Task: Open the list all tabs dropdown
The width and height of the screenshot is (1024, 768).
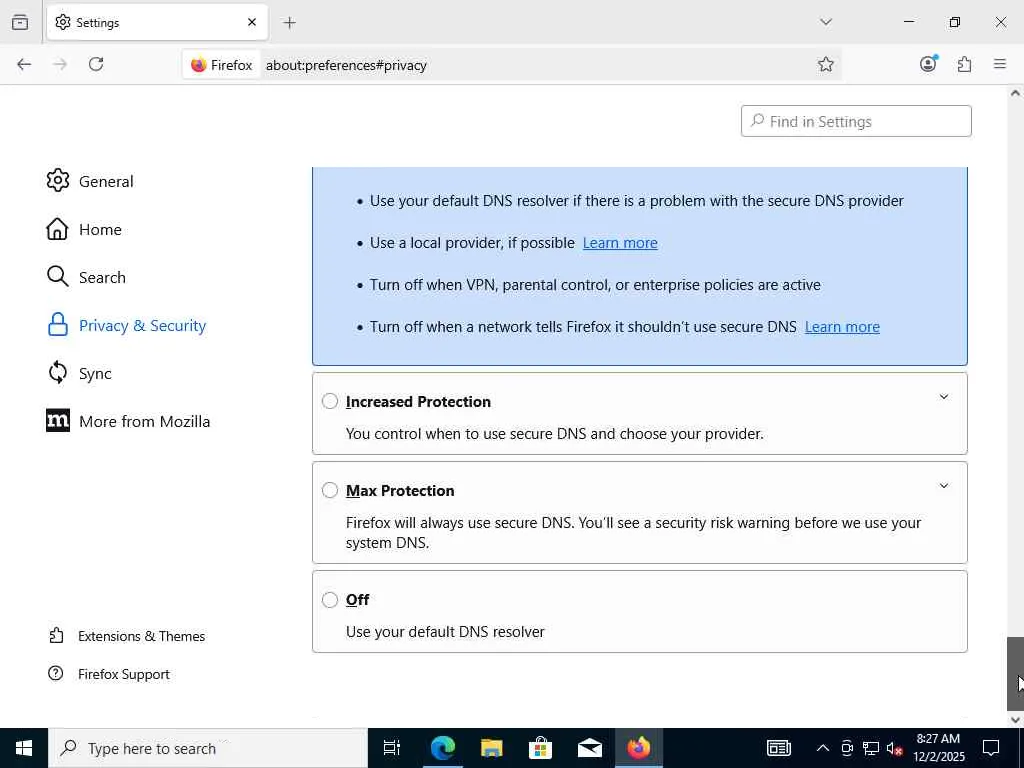Action: pyautogui.click(x=825, y=22)
